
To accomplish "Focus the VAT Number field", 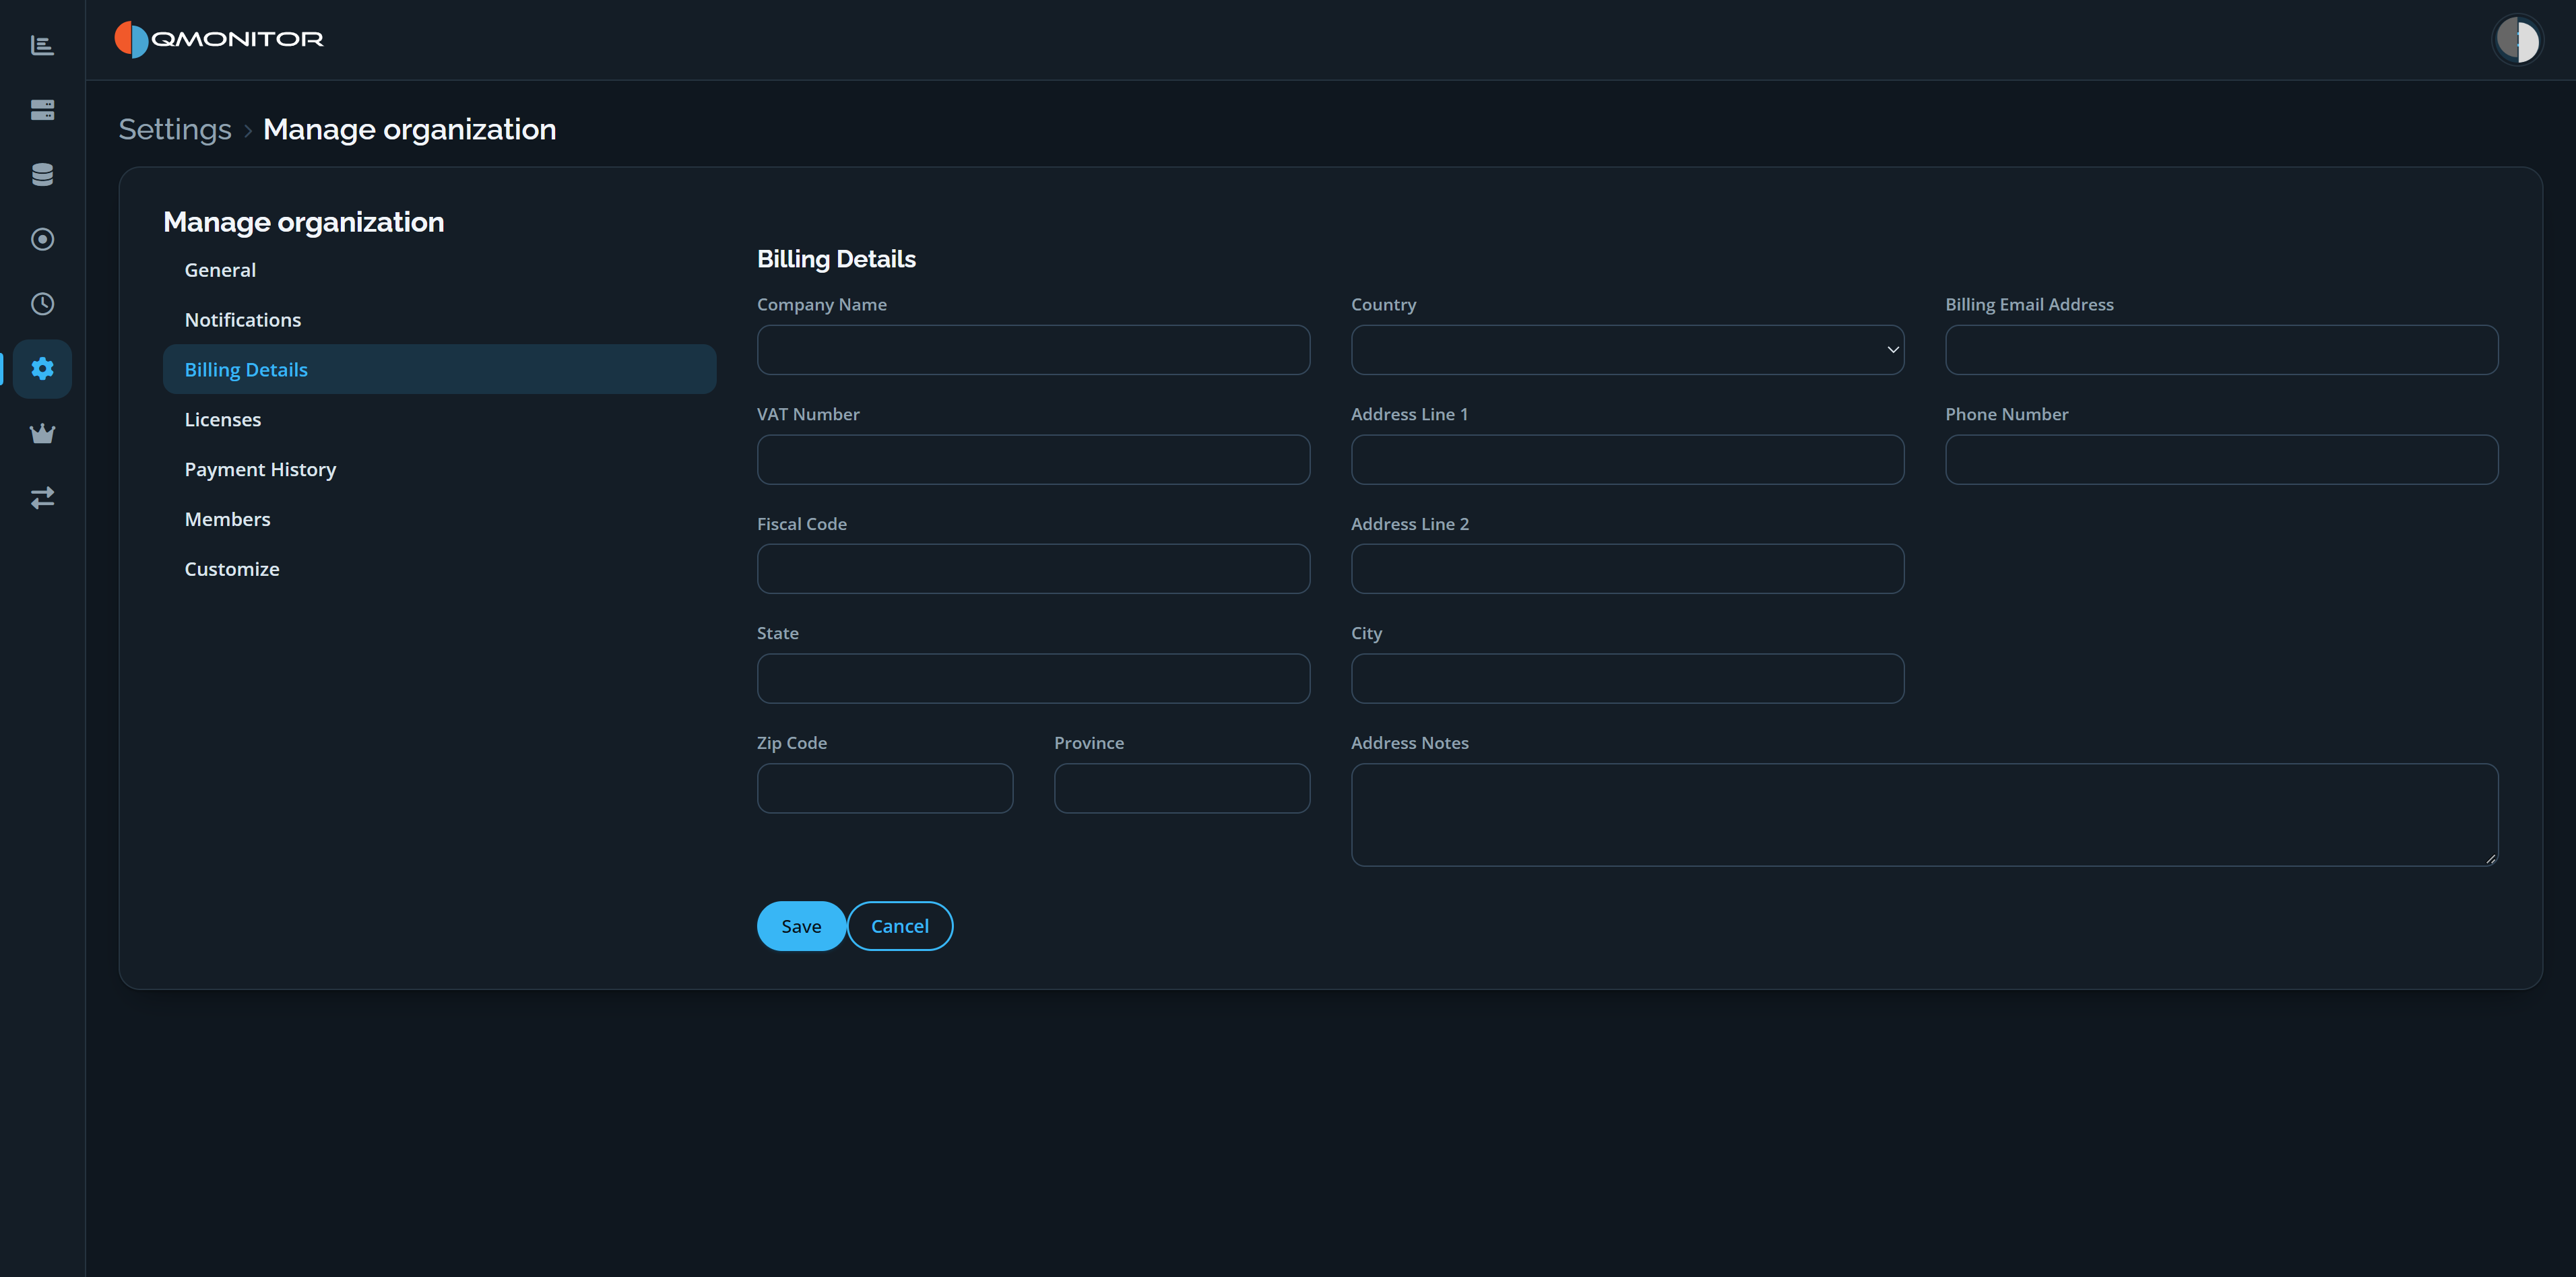I will [x=1033, y=460].
